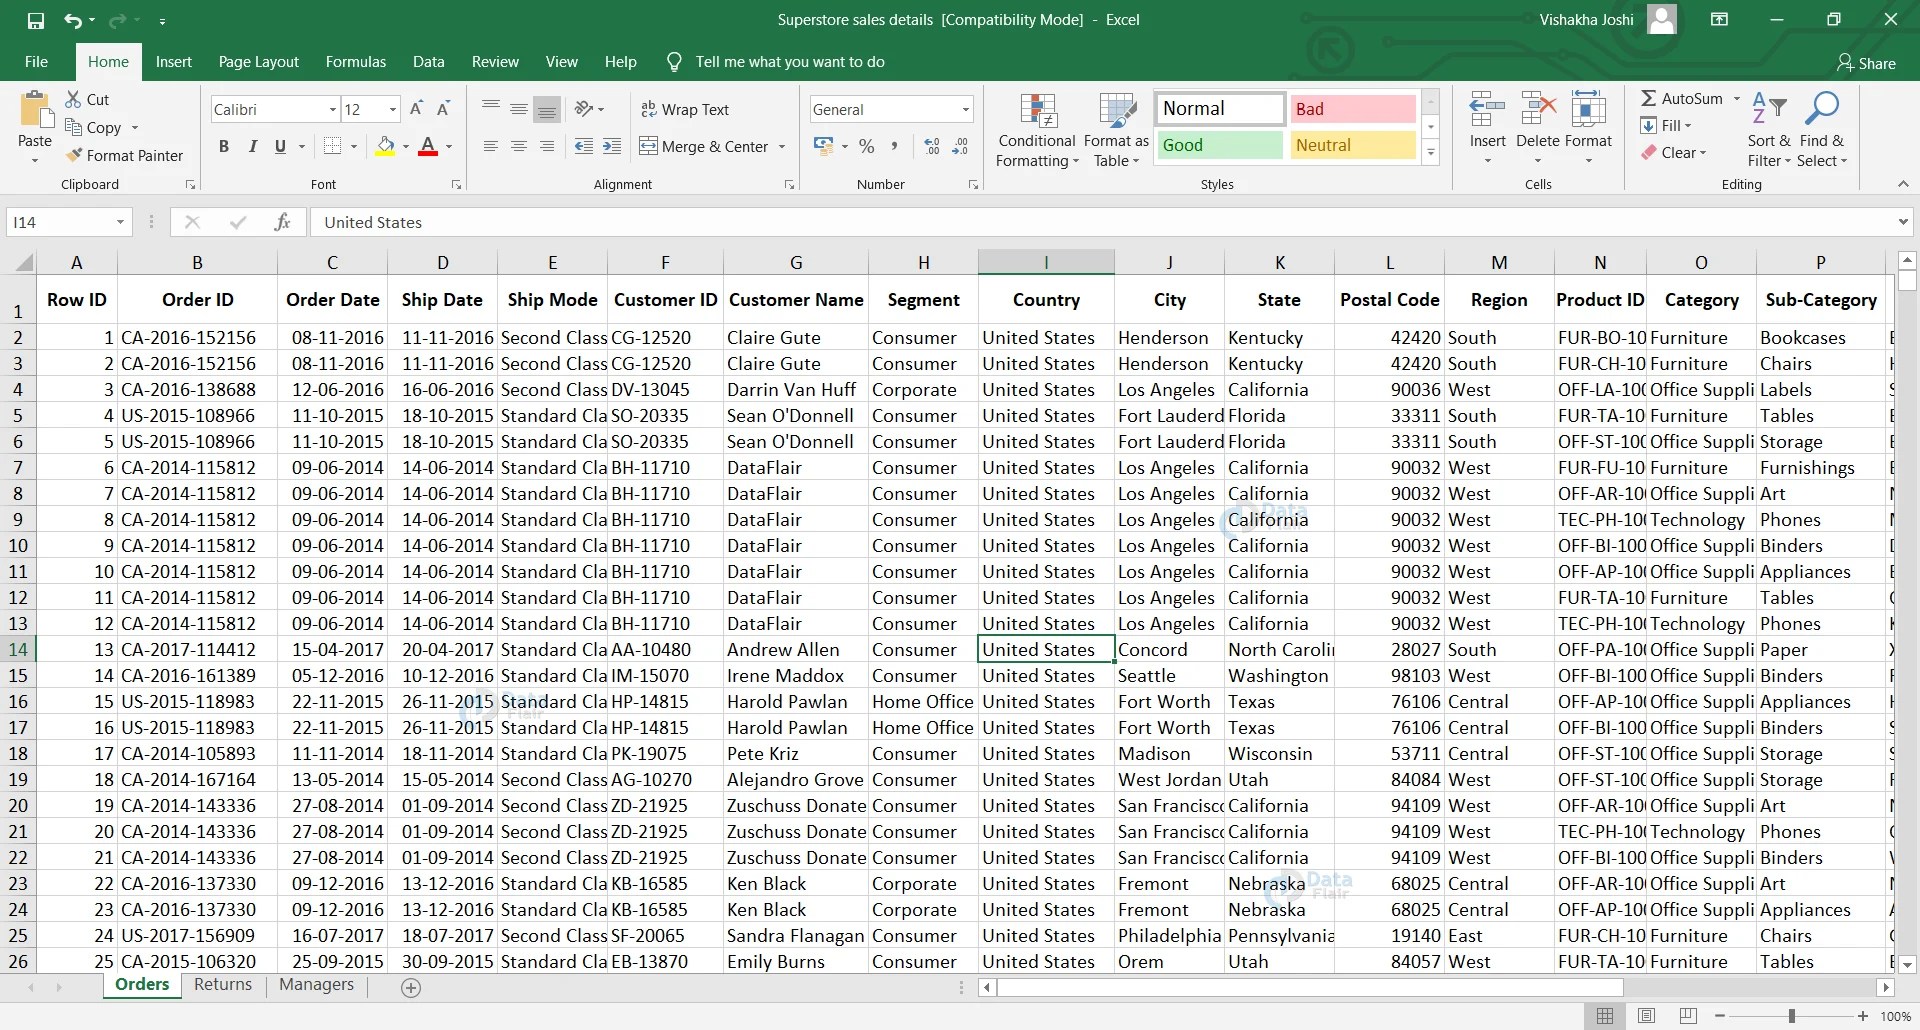Screen dimensions: 1920x1030
Task: Expand the Name Box dropdown
Action: coord(120,222)
